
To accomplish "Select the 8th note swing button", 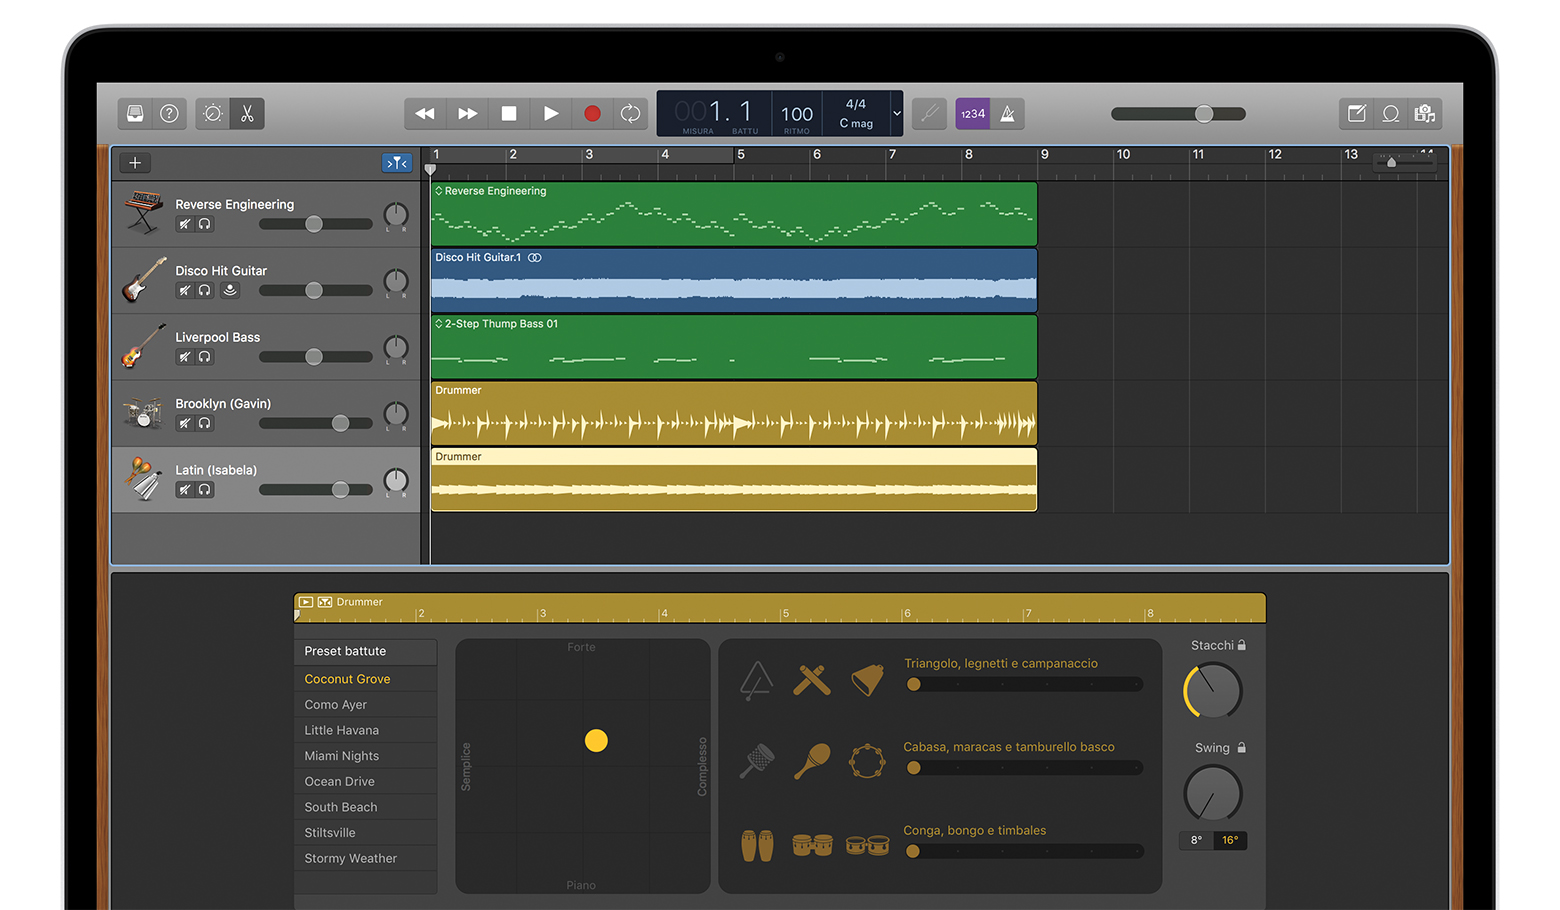I will pyautogui.click(x=1196, y=840).
